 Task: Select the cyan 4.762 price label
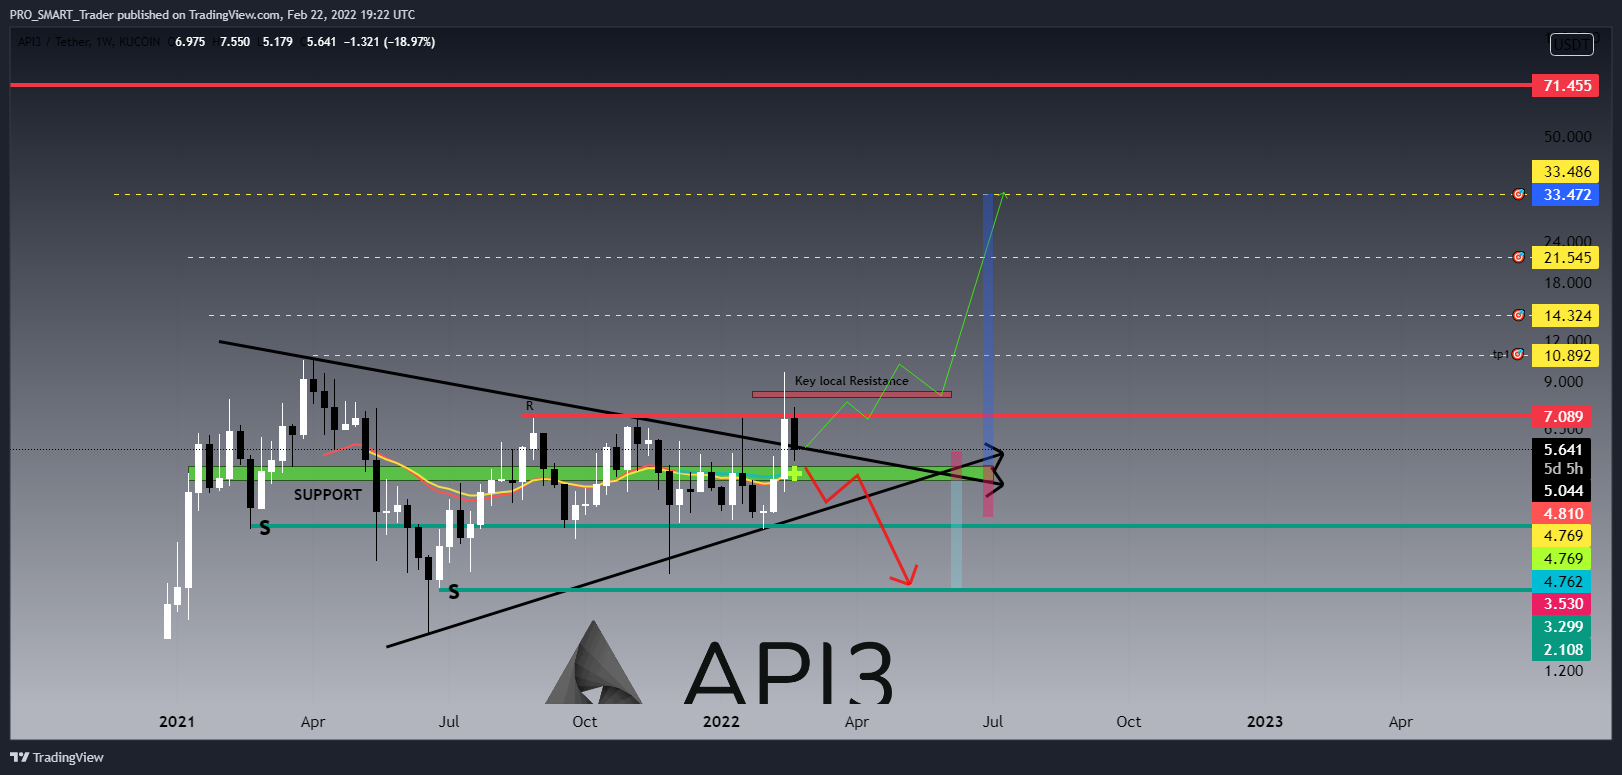tap(1562, 582)
